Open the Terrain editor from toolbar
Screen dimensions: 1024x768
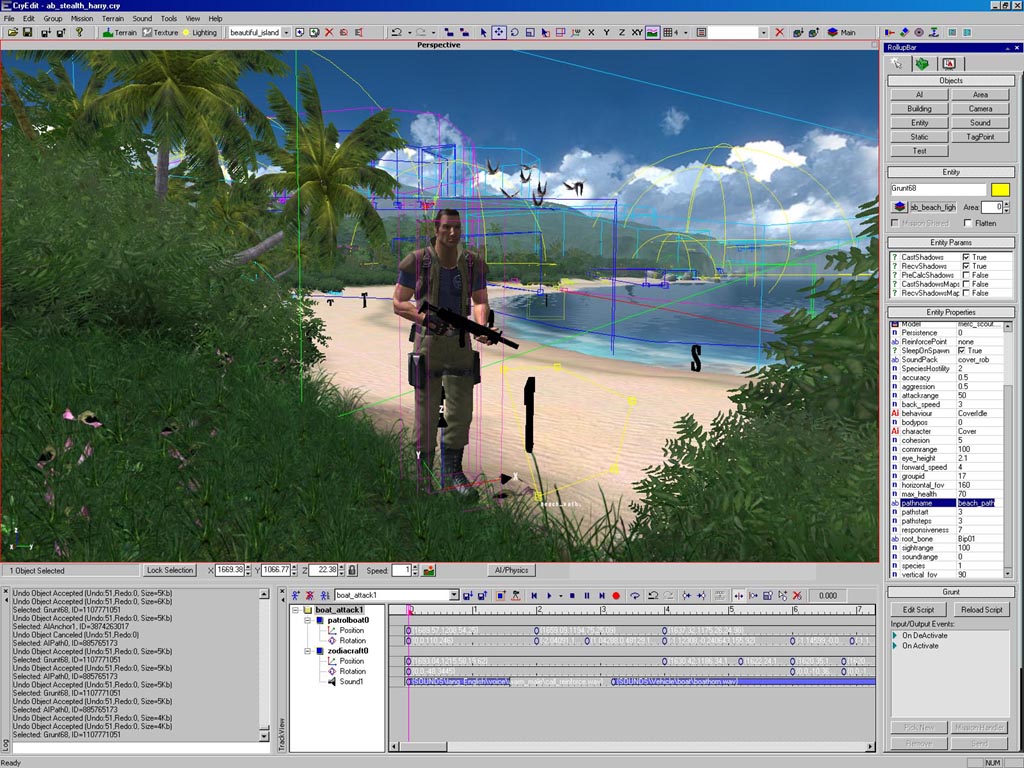(120, 32)
